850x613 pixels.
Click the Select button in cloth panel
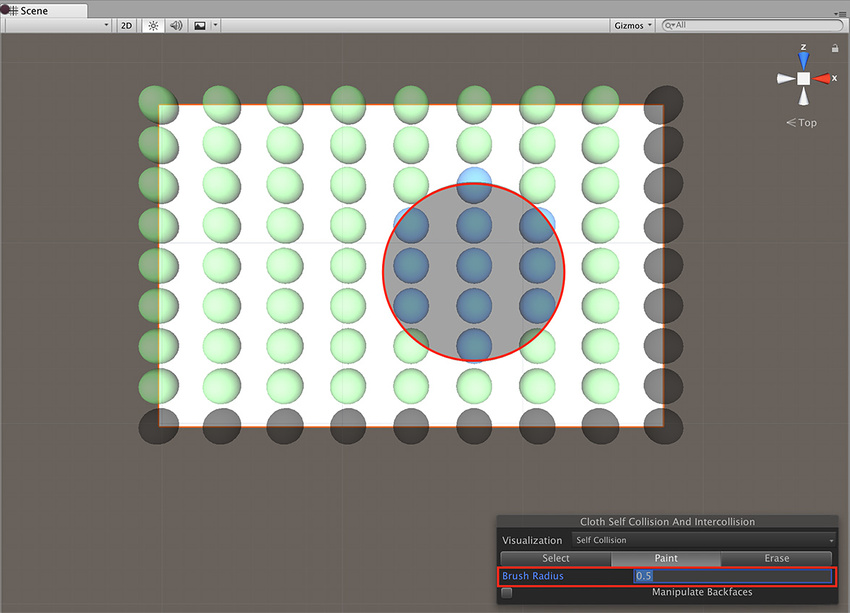point(556,560)
